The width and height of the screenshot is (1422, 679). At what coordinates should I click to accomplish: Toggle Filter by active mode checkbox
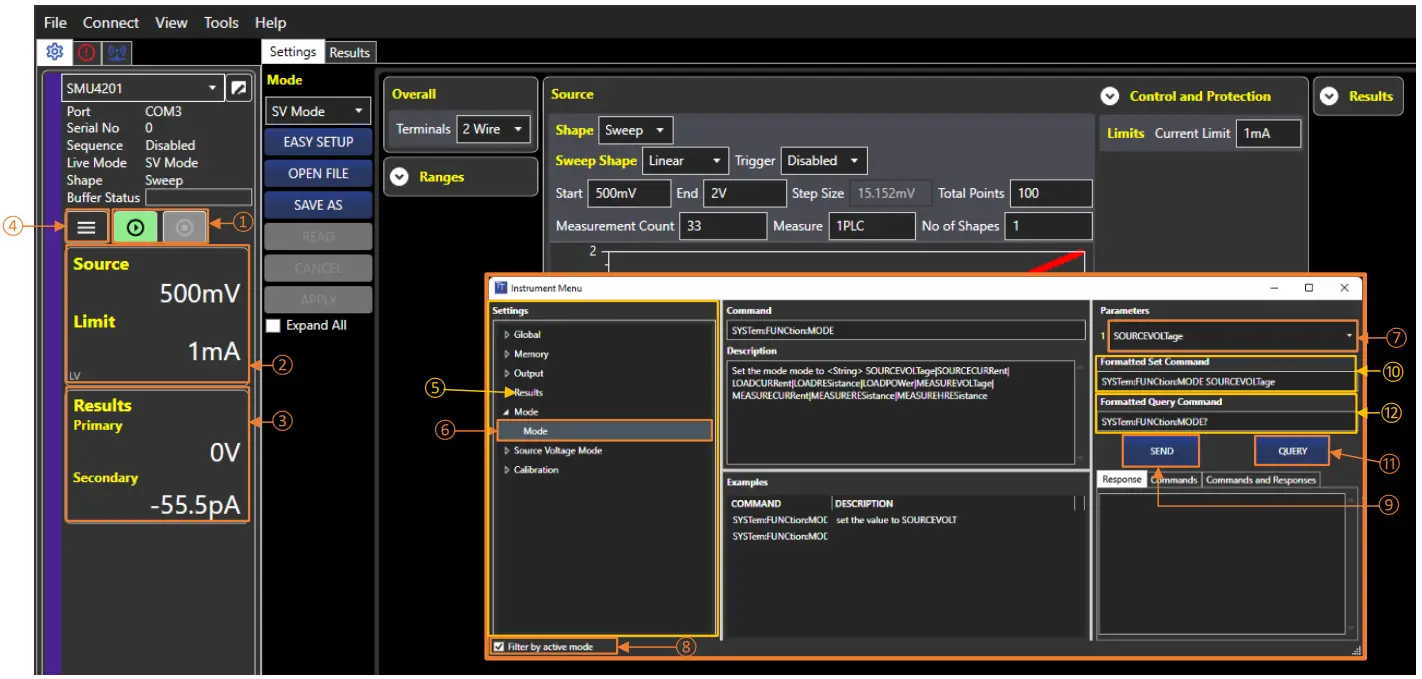[x=499, y=647]
